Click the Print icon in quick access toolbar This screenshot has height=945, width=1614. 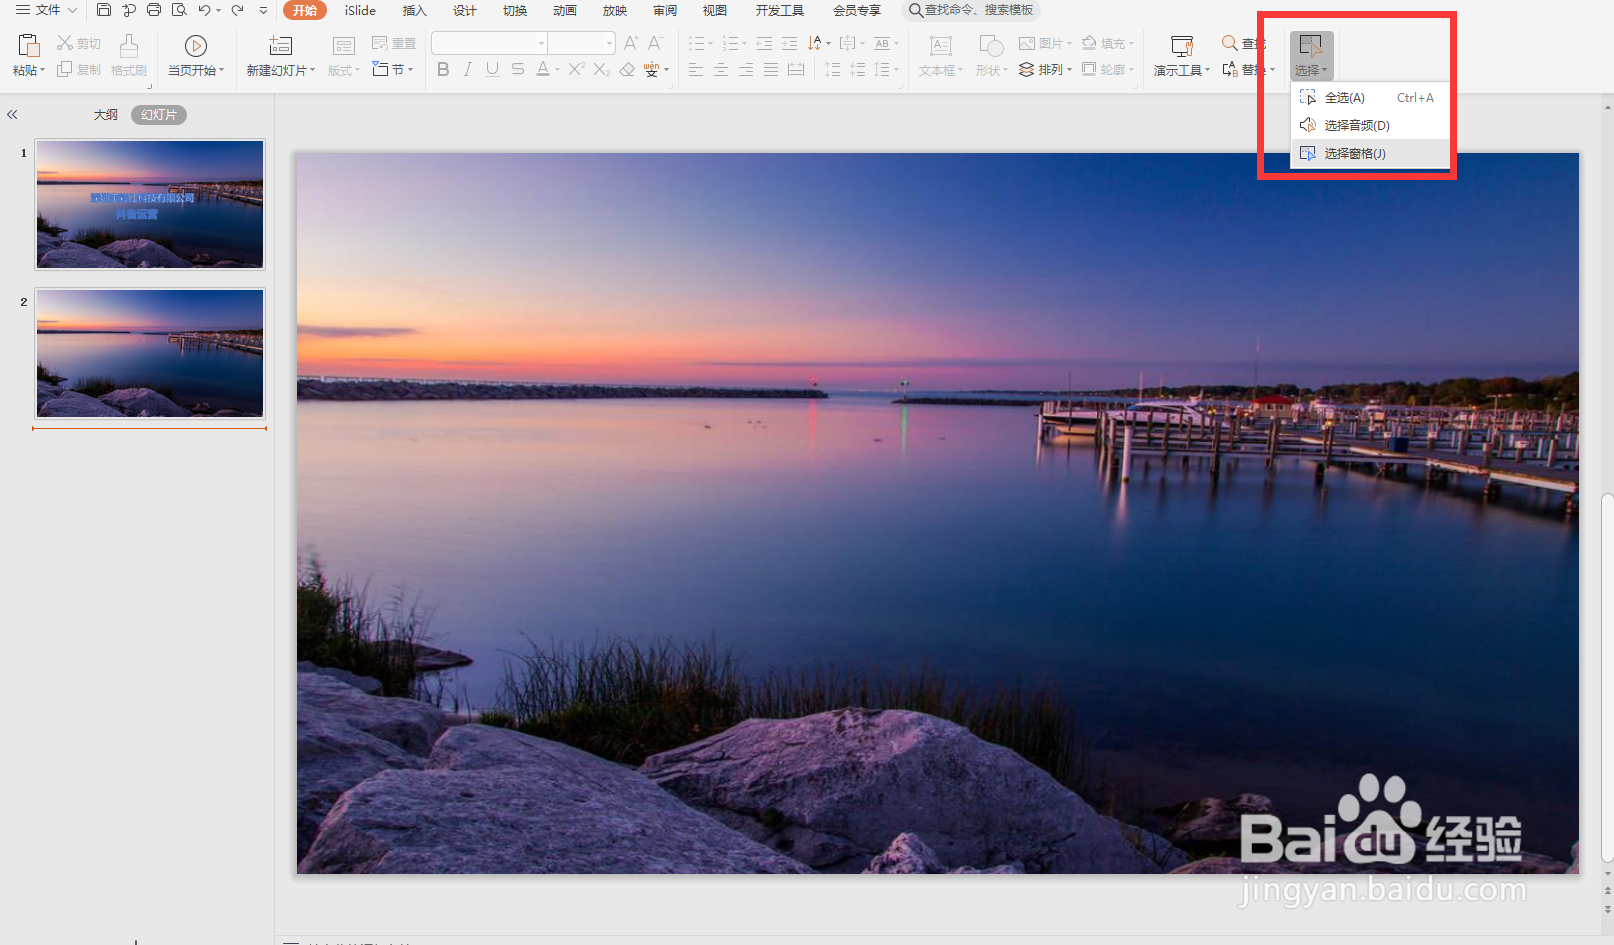click(154, 10)
